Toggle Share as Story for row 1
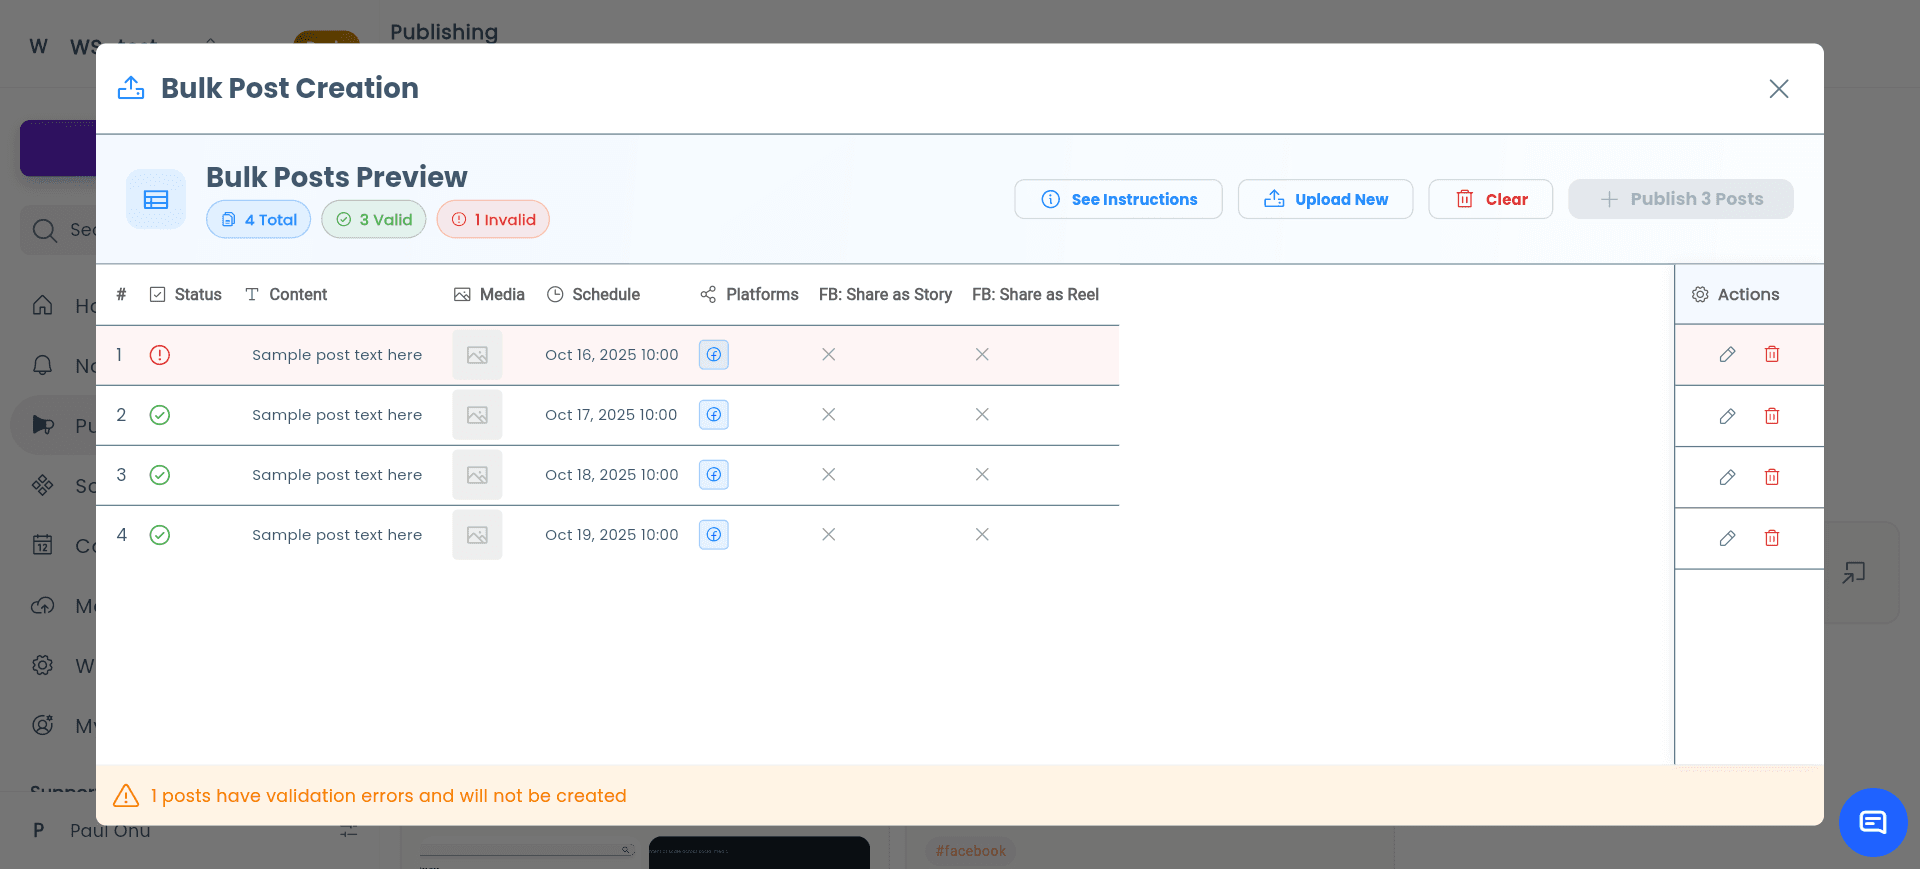 pyautogui.click(x=828, y=355)
